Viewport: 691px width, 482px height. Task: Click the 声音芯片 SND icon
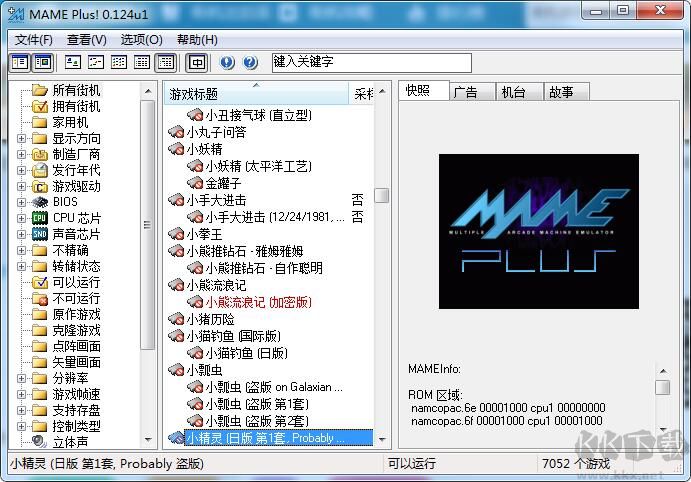pos(40,234)
